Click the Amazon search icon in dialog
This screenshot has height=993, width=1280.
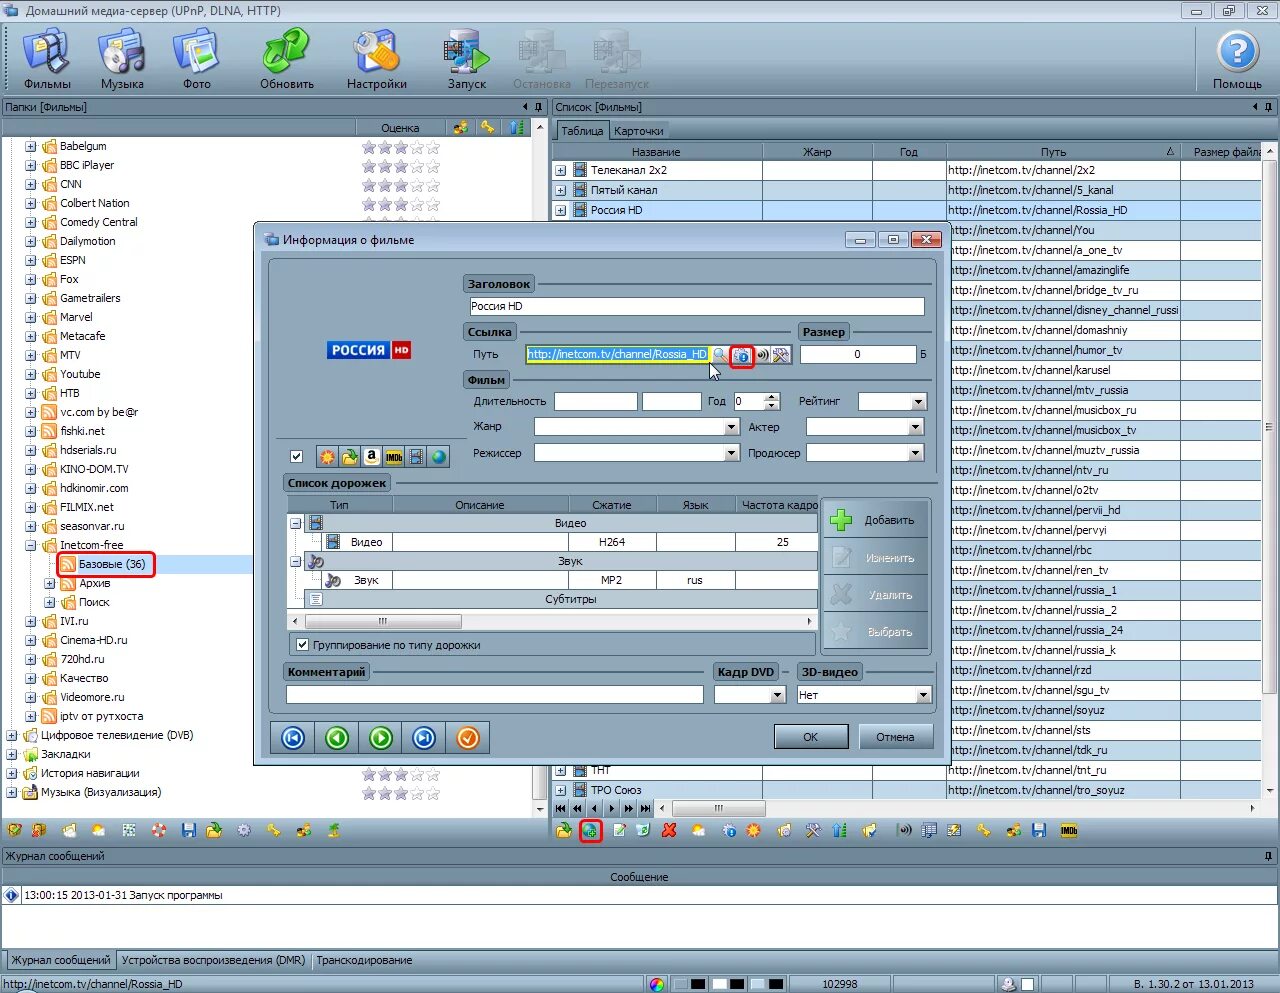(x=372, y=457)
